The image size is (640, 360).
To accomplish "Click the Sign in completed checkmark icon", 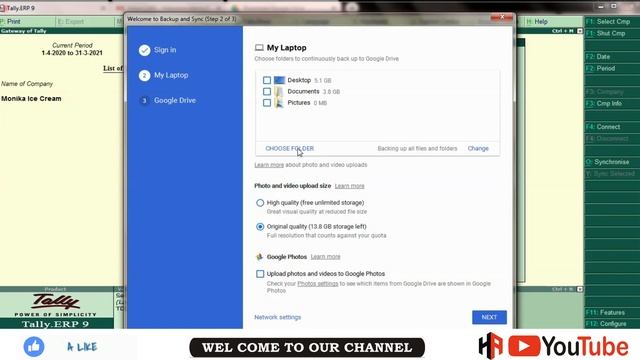I will (x=144, y=50).
